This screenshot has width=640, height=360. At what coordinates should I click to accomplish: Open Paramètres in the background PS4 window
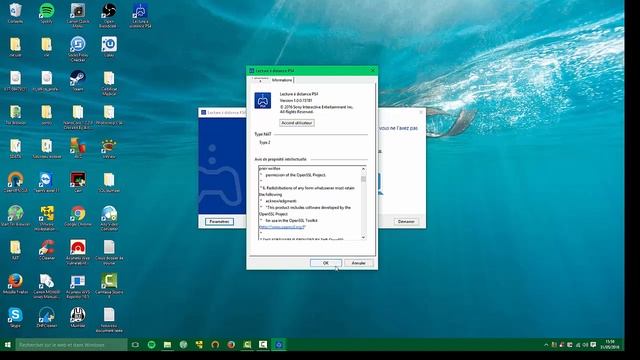[x=219, y=222]
